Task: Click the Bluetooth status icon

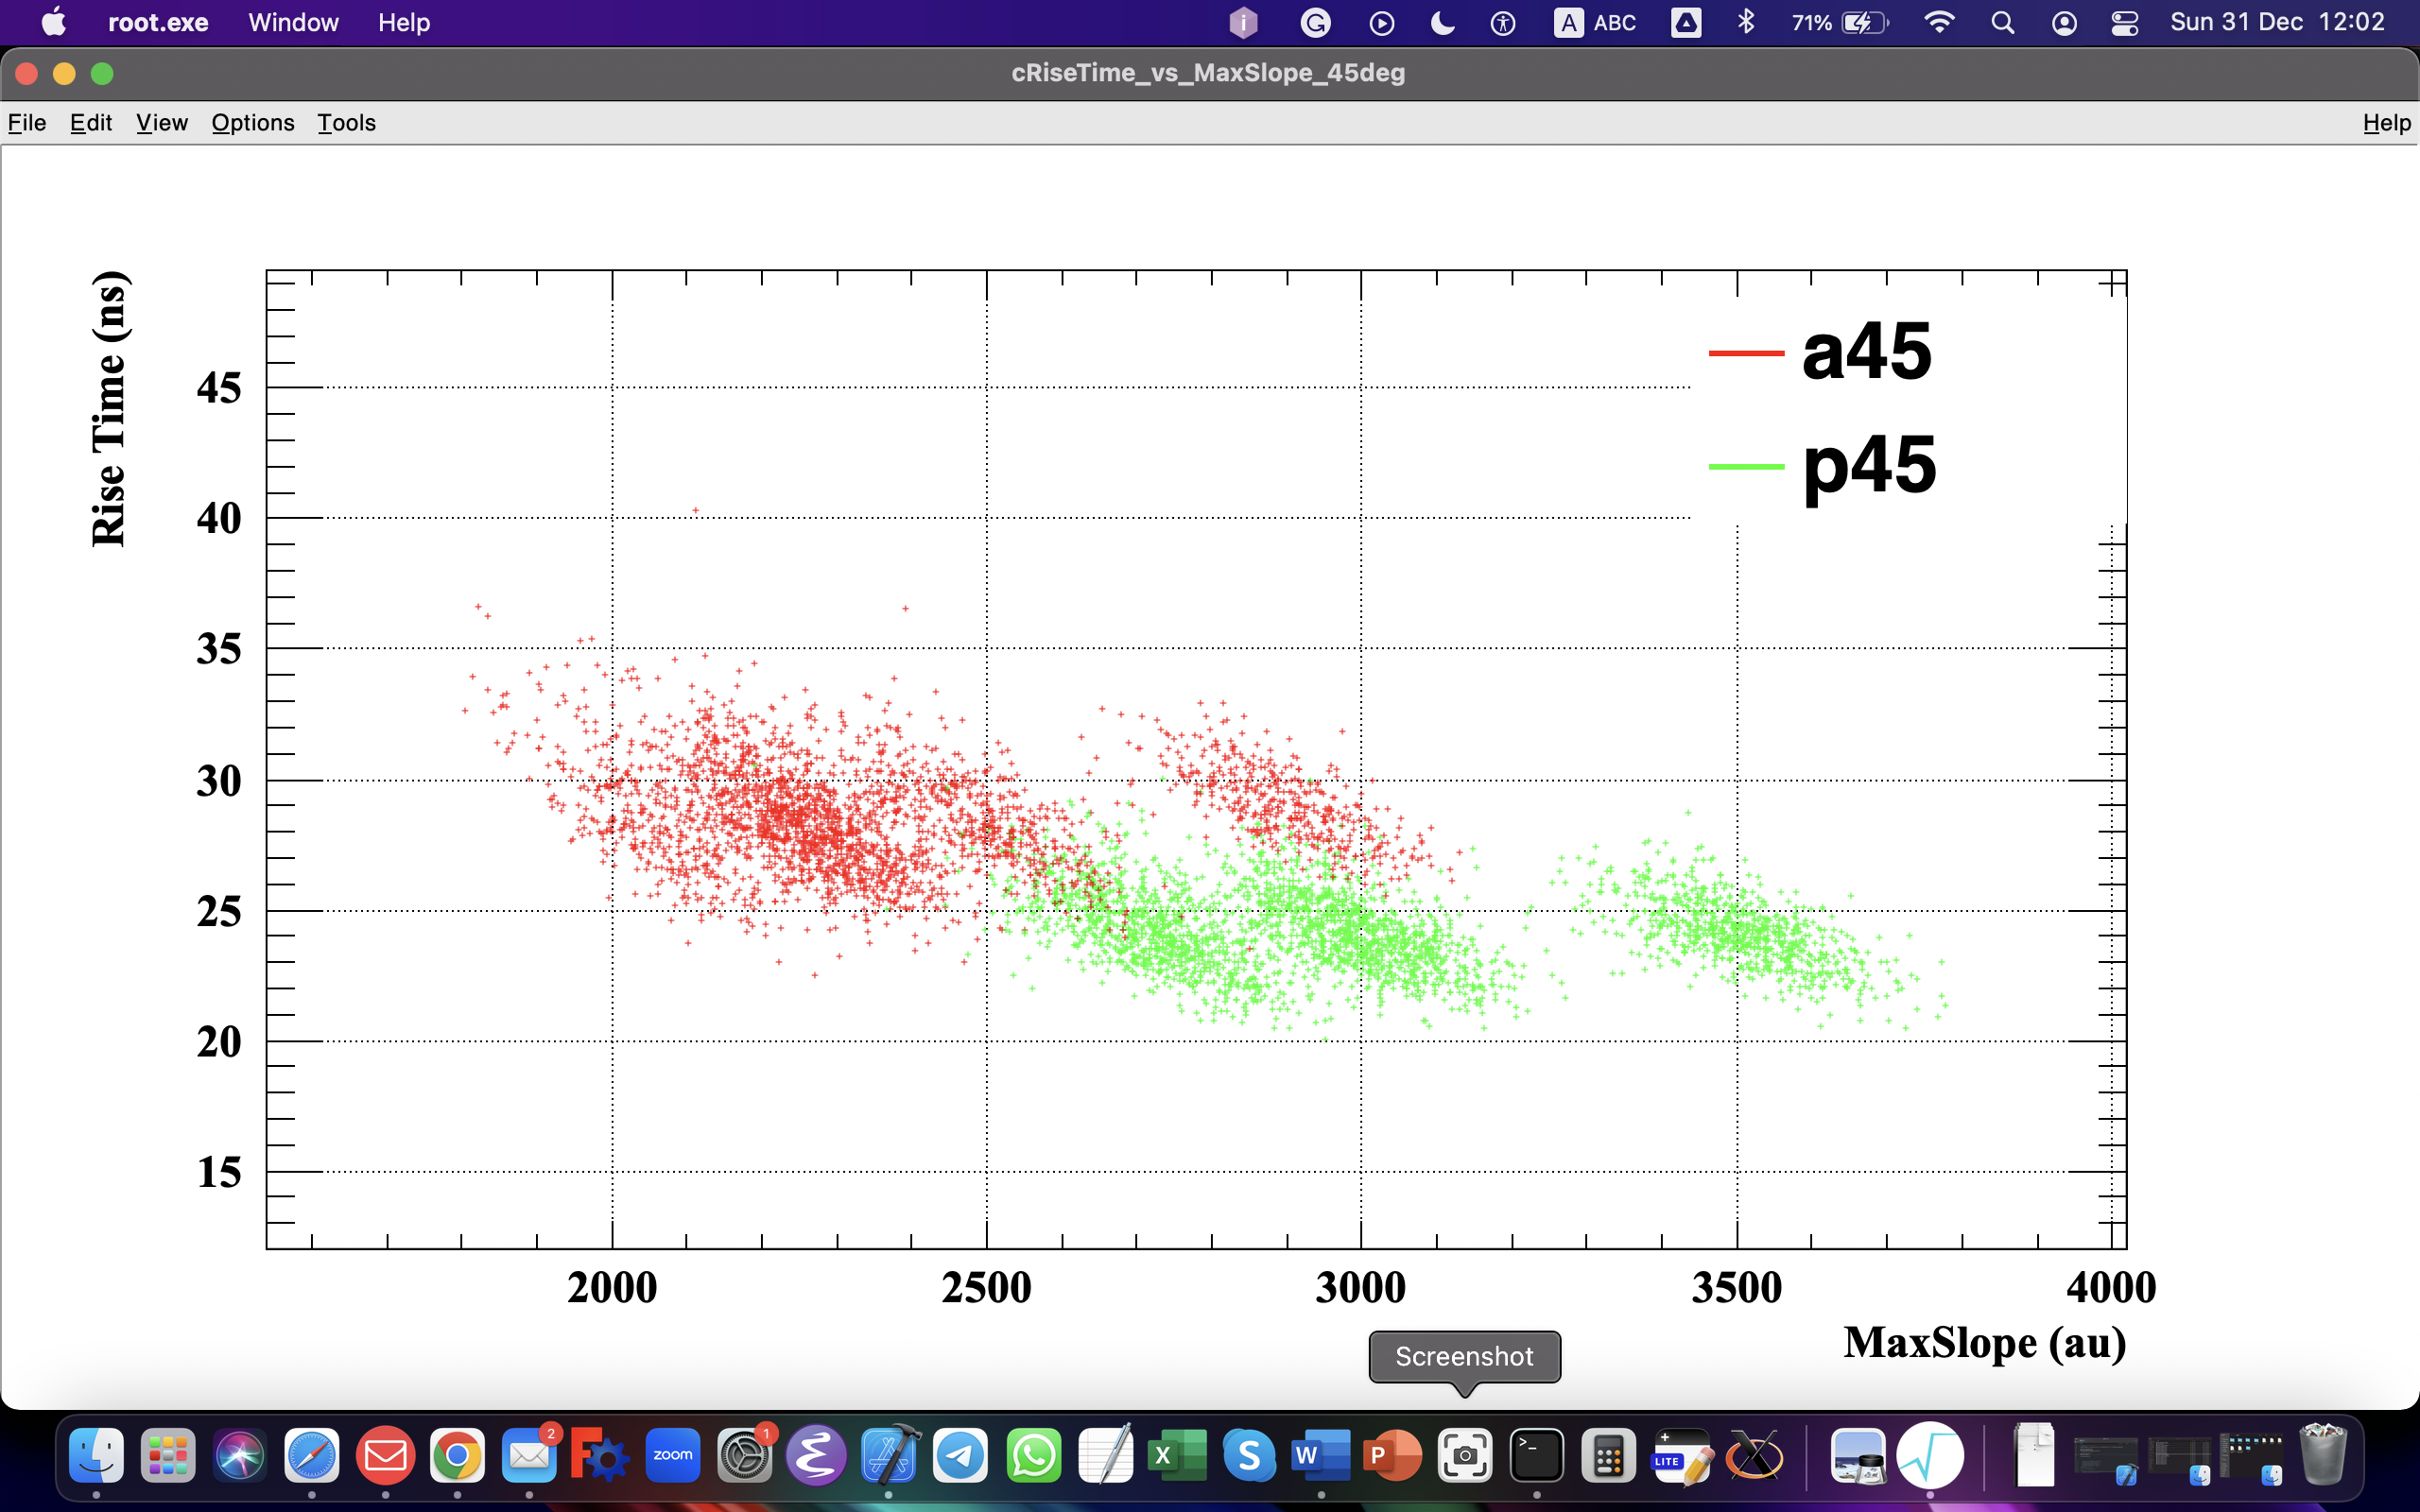Action: point(1746,23)
